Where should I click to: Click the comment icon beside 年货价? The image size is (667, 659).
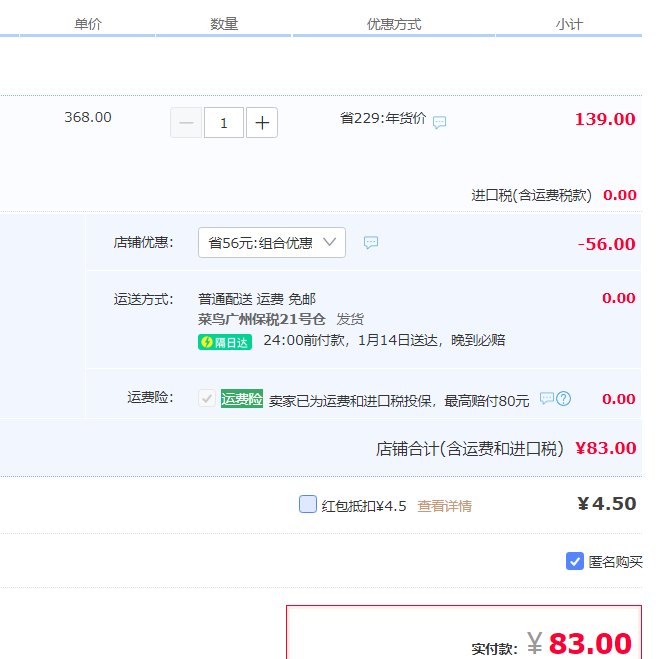pyautogui.click(x=439, y=122)
